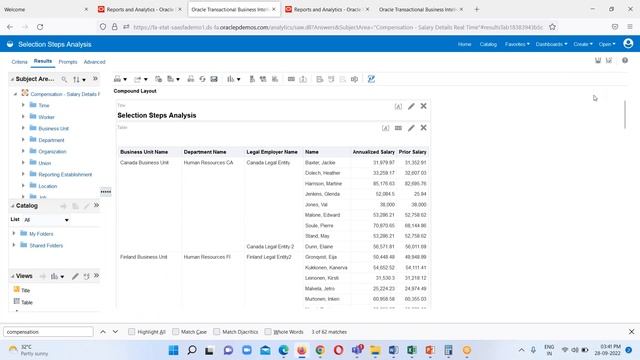The height and width of the screenshot is (360, 640).
Task: Click the Annualized Salary column header
Action: pyautogui.click(x=373, y=152)
